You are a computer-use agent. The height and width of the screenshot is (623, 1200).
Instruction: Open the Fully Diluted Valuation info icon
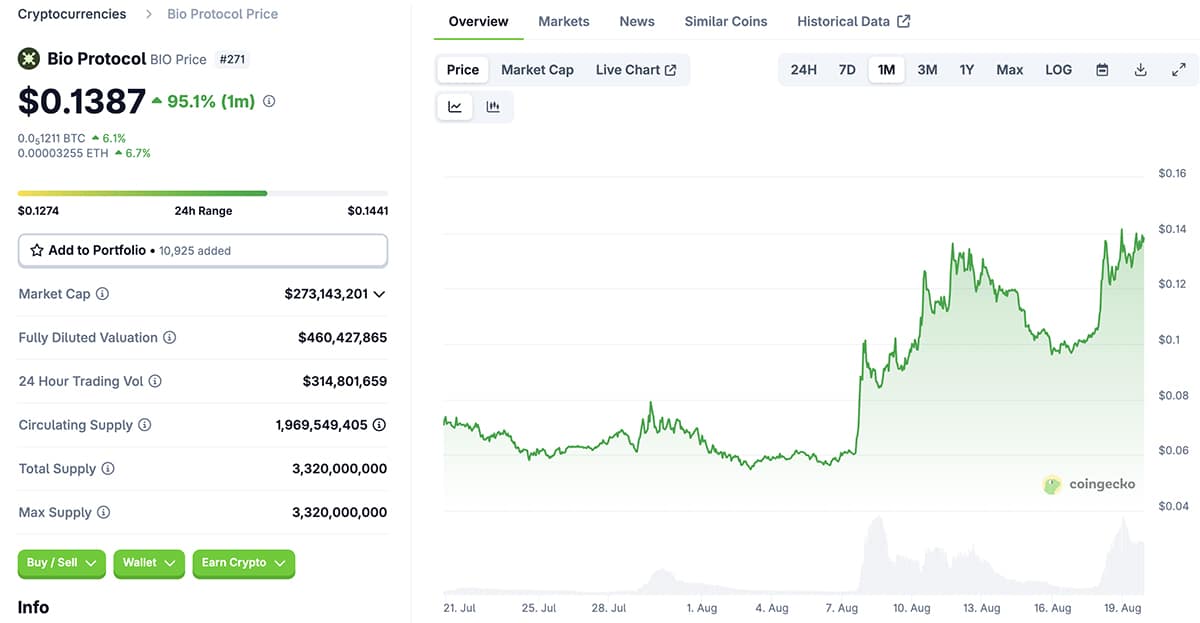[x=169, y=338]
